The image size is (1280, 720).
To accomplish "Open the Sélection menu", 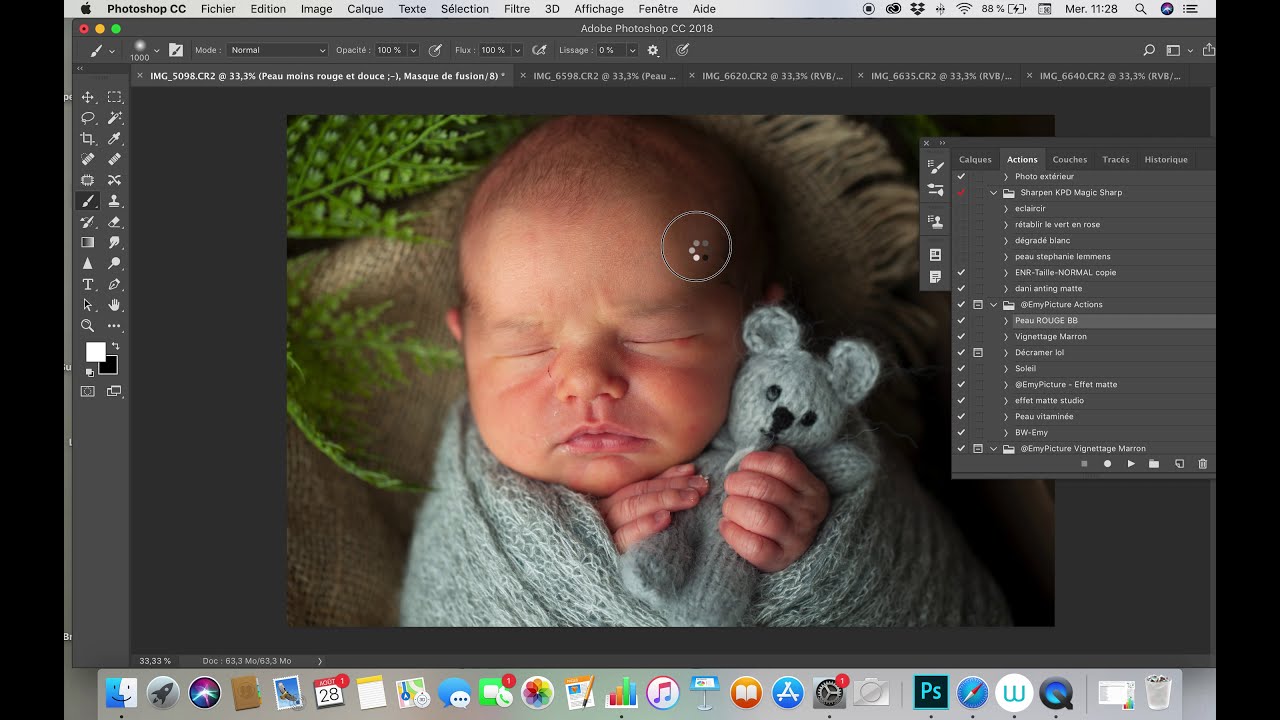I will point(465,9).
